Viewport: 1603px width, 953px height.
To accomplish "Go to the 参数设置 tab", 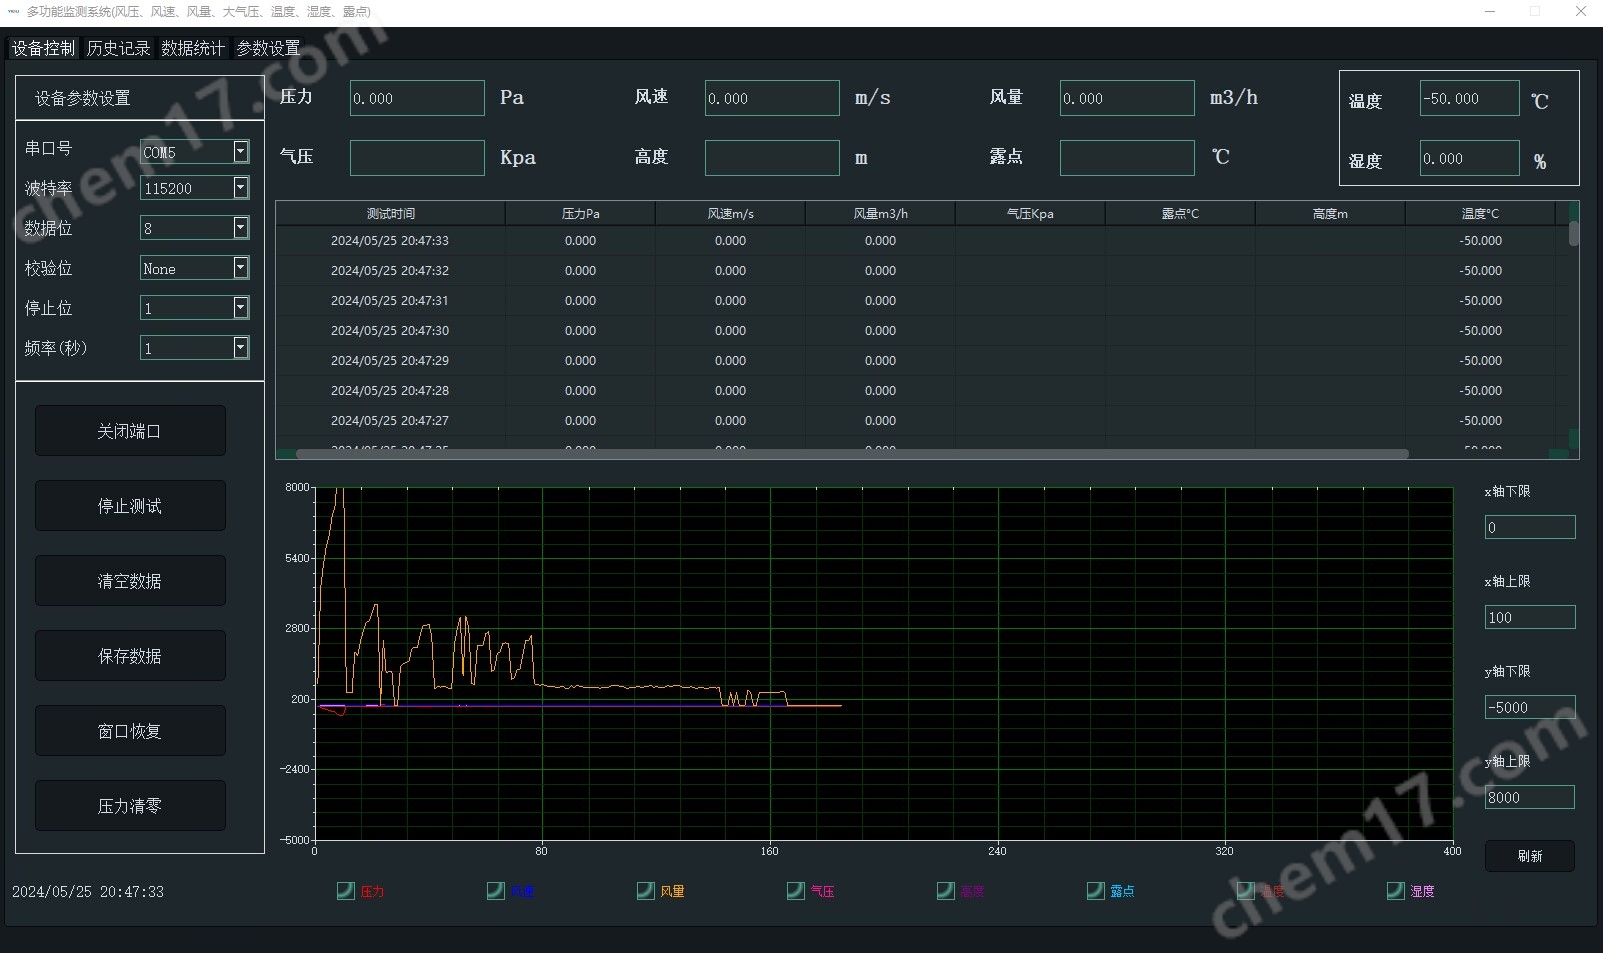I will (x=268, y=48).
